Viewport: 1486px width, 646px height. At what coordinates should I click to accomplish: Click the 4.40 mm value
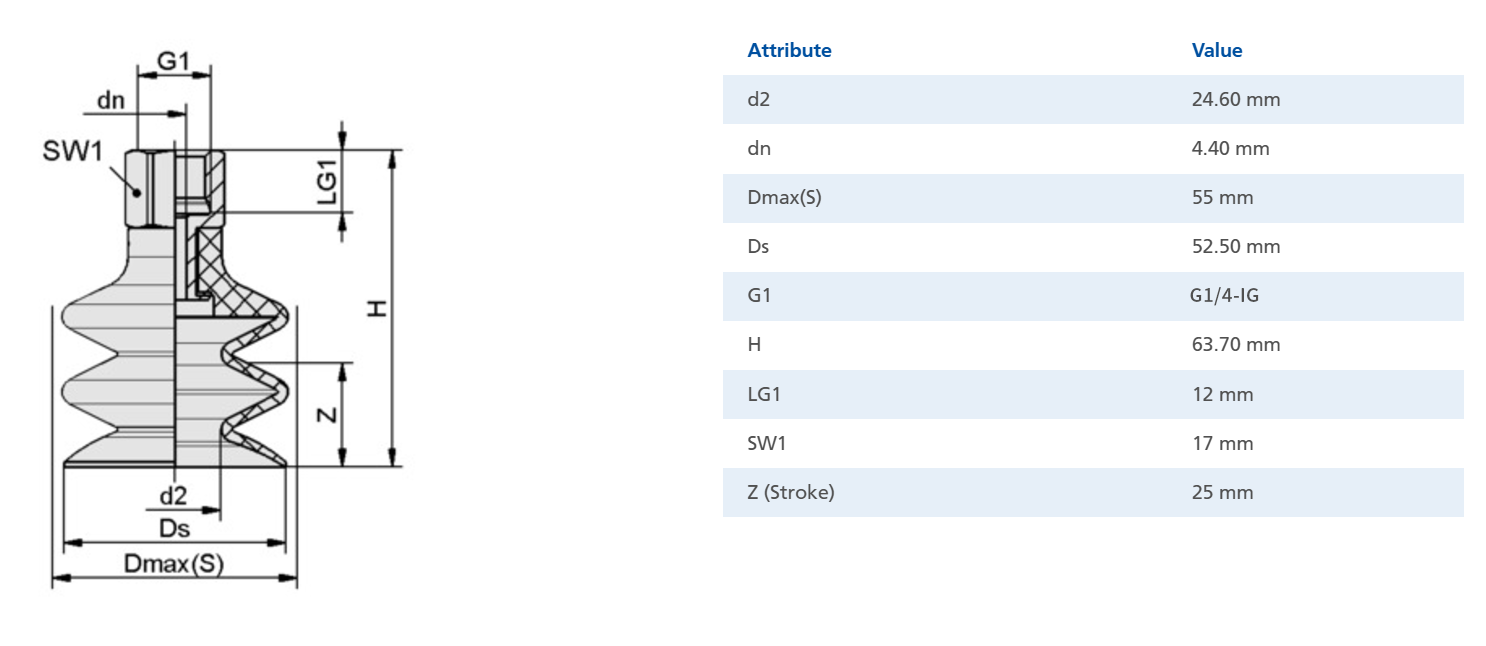pyautogui.click(x=1231, y=148)
